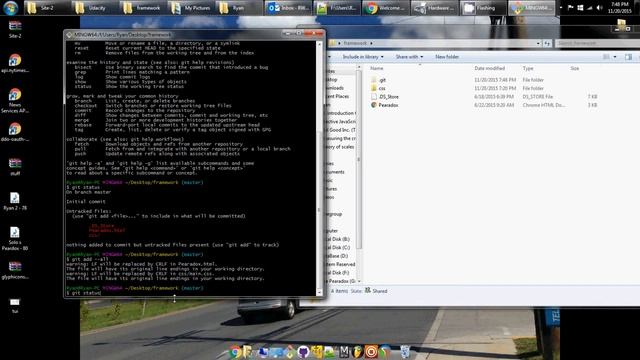Click the terminal scrollbar down arrow

coord(320,293)
